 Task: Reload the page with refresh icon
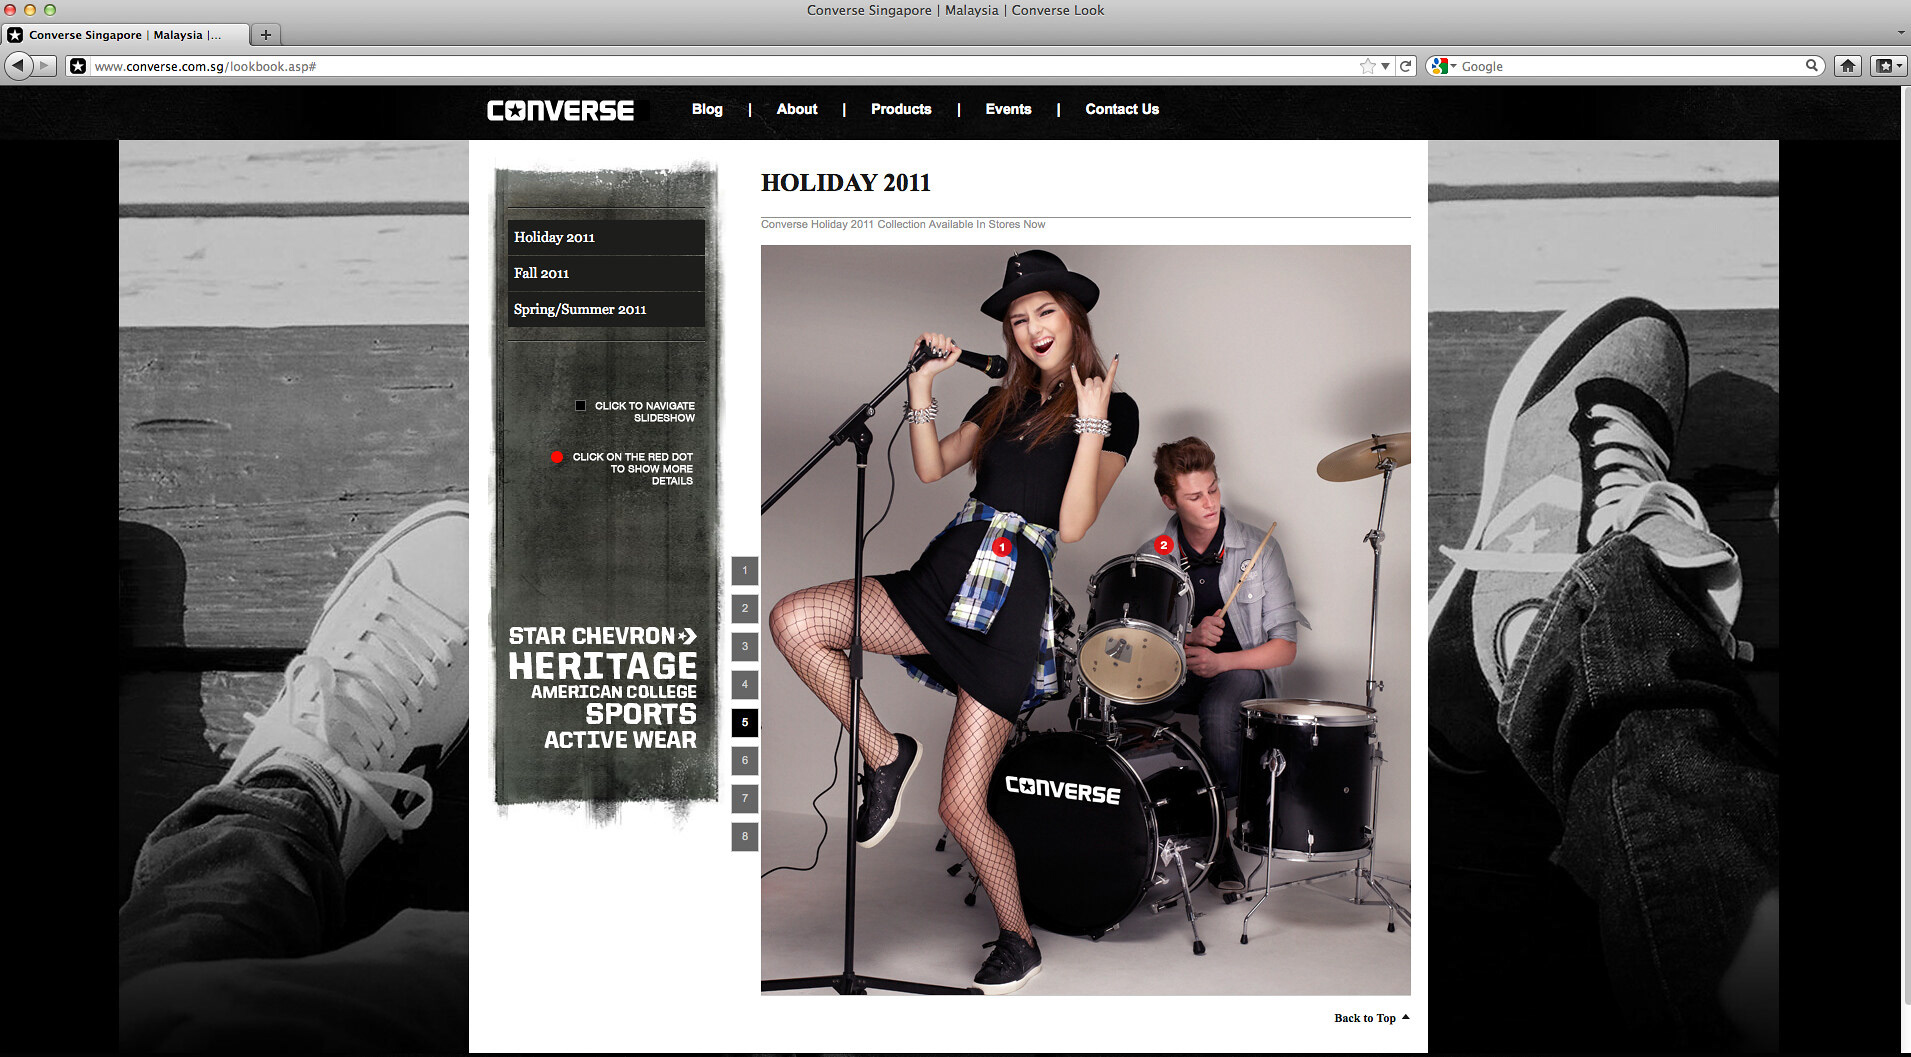[1405, 66]
